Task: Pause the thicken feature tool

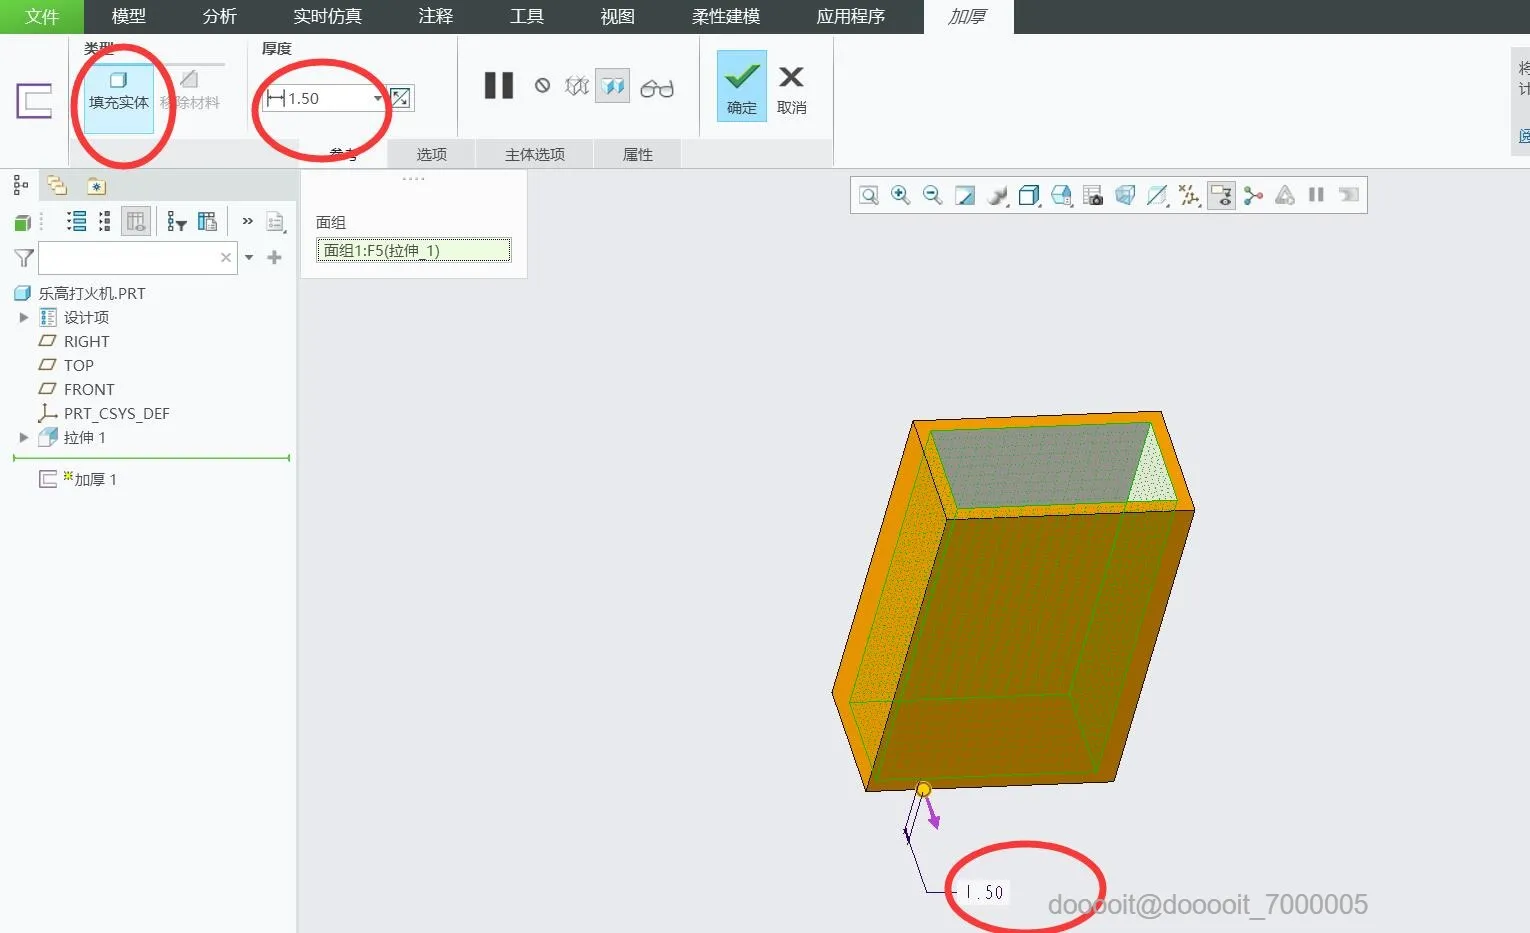Action: (499, 86)
